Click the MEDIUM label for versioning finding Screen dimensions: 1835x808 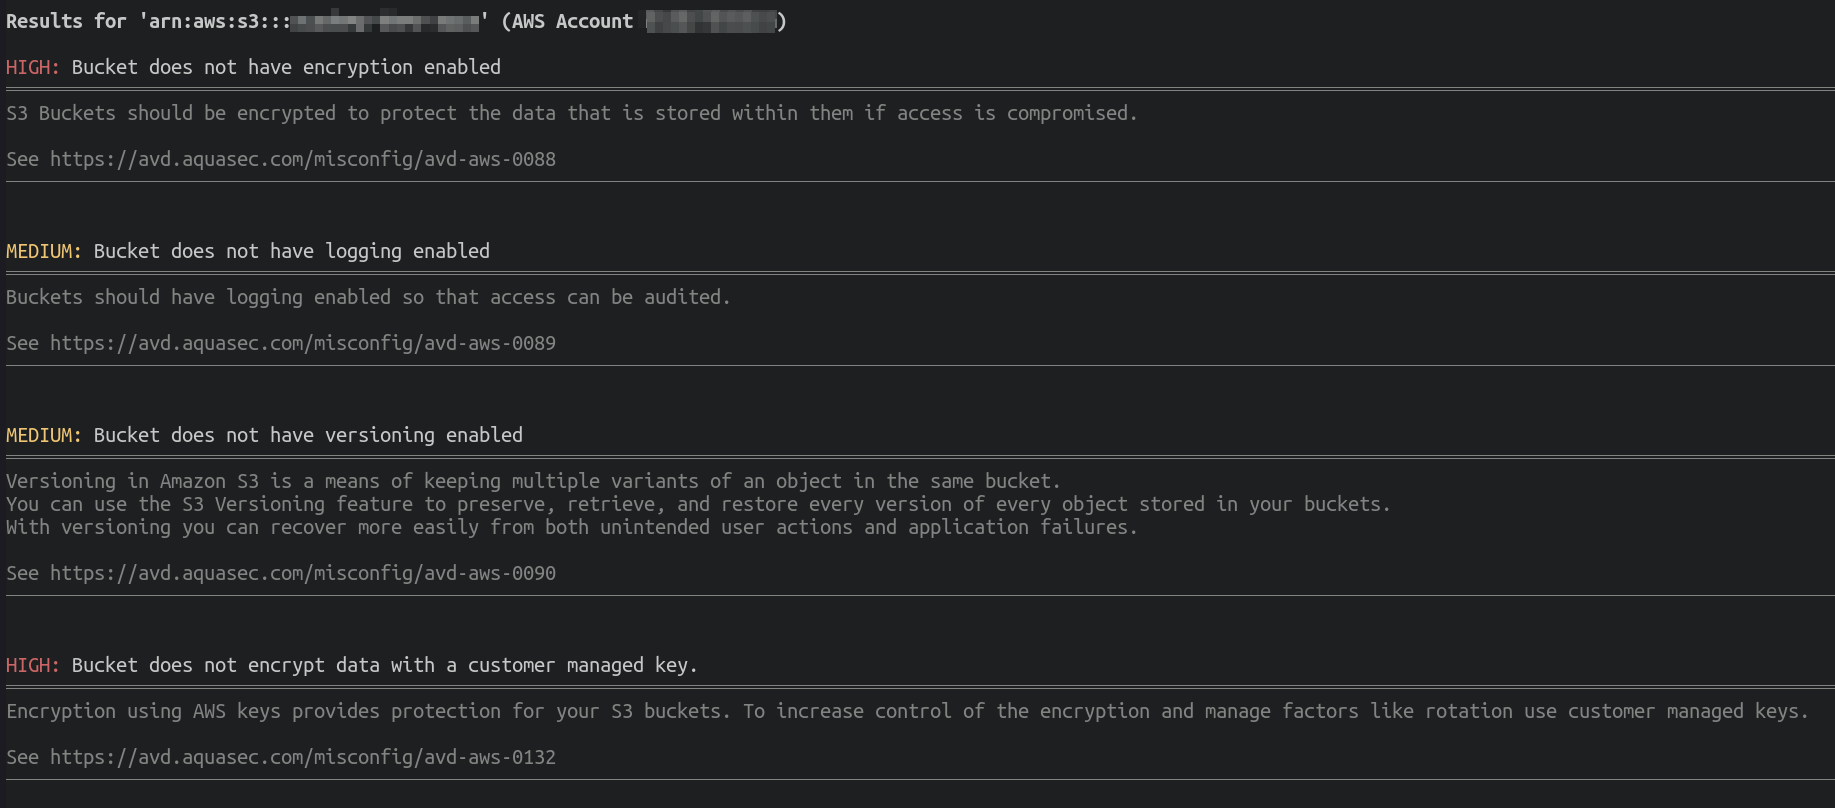(44, 435)
